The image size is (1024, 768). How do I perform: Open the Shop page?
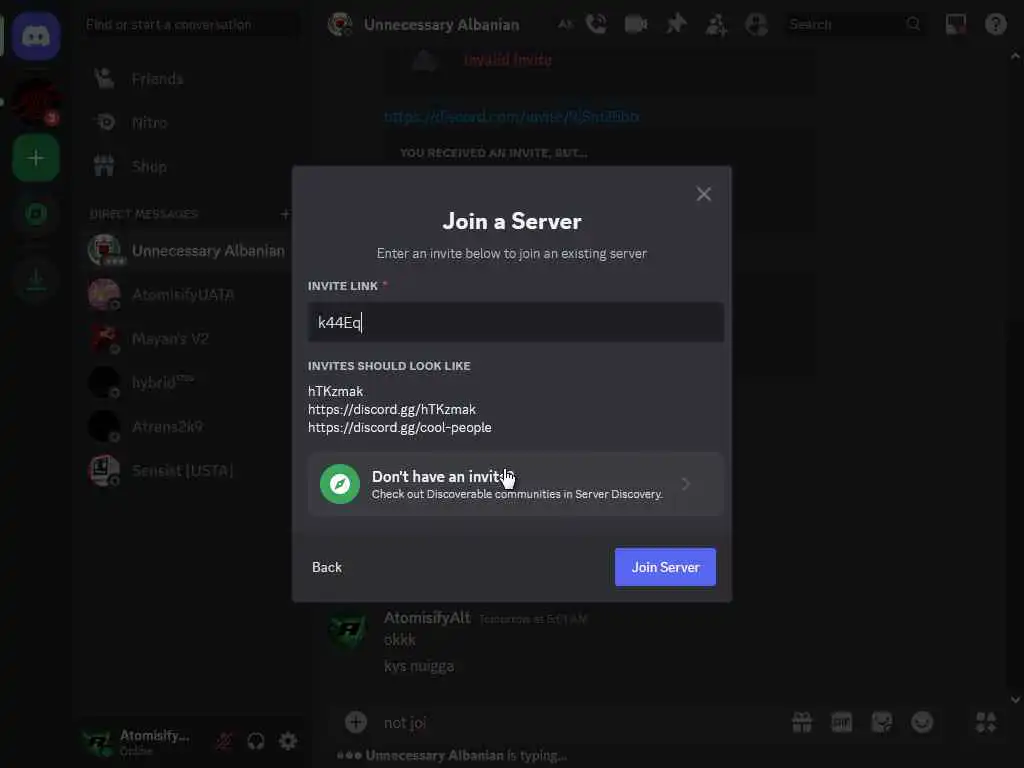click(189, 167)
